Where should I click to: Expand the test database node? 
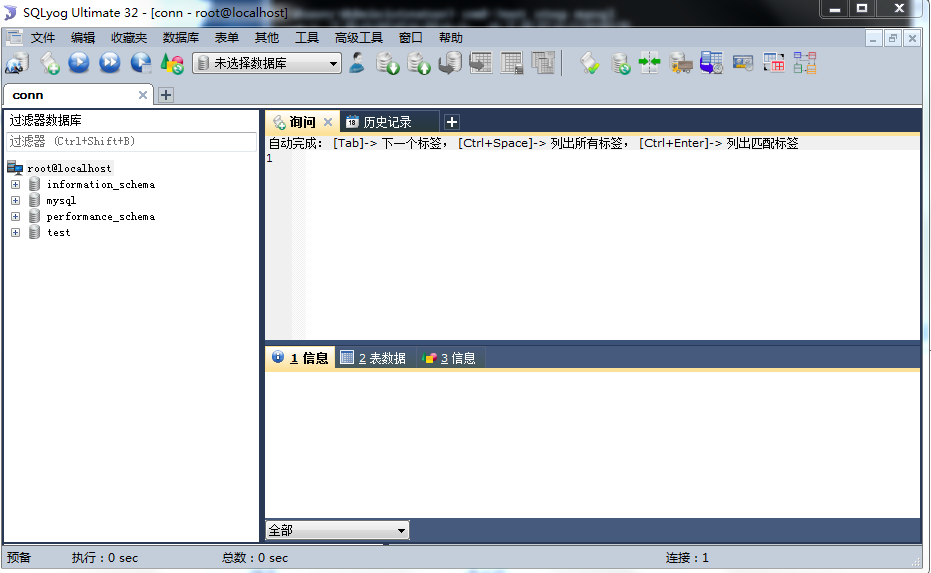(15, 233)
